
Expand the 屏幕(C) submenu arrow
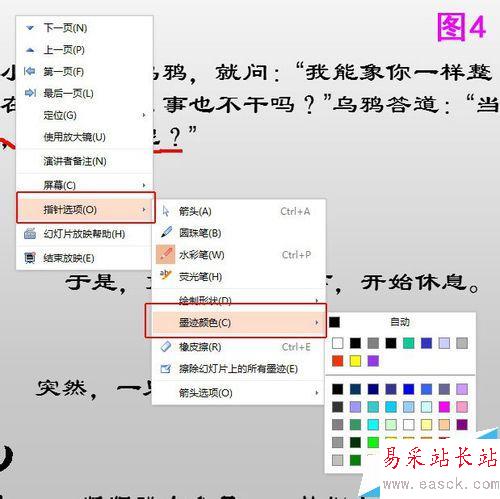tap(144, 185)
